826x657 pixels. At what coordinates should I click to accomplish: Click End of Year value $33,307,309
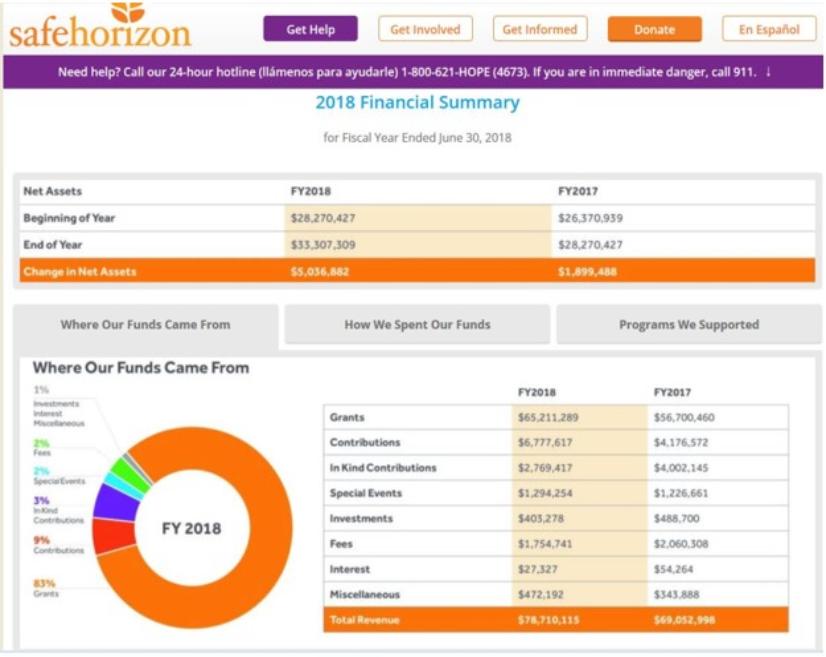(x=323, y=245)
